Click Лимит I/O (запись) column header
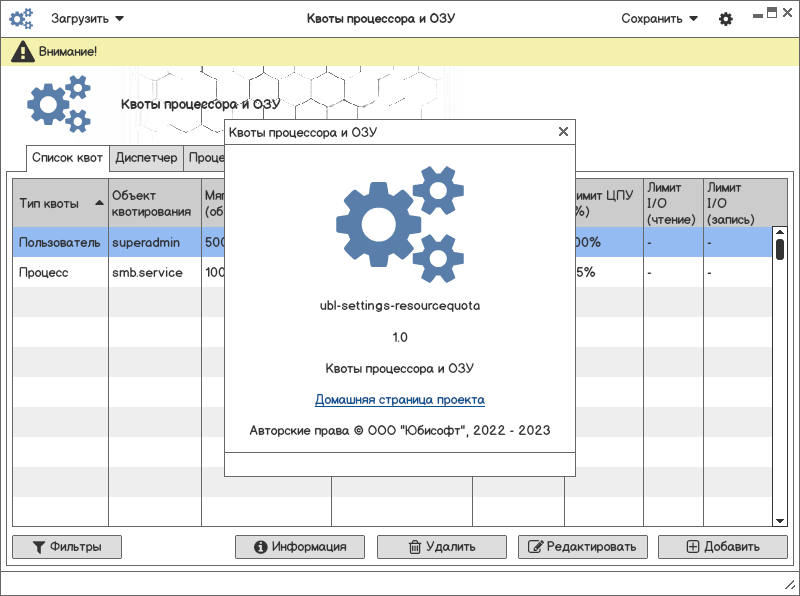Image resolution: width=800 pixels, height=596 pixels. coord(739,203)
